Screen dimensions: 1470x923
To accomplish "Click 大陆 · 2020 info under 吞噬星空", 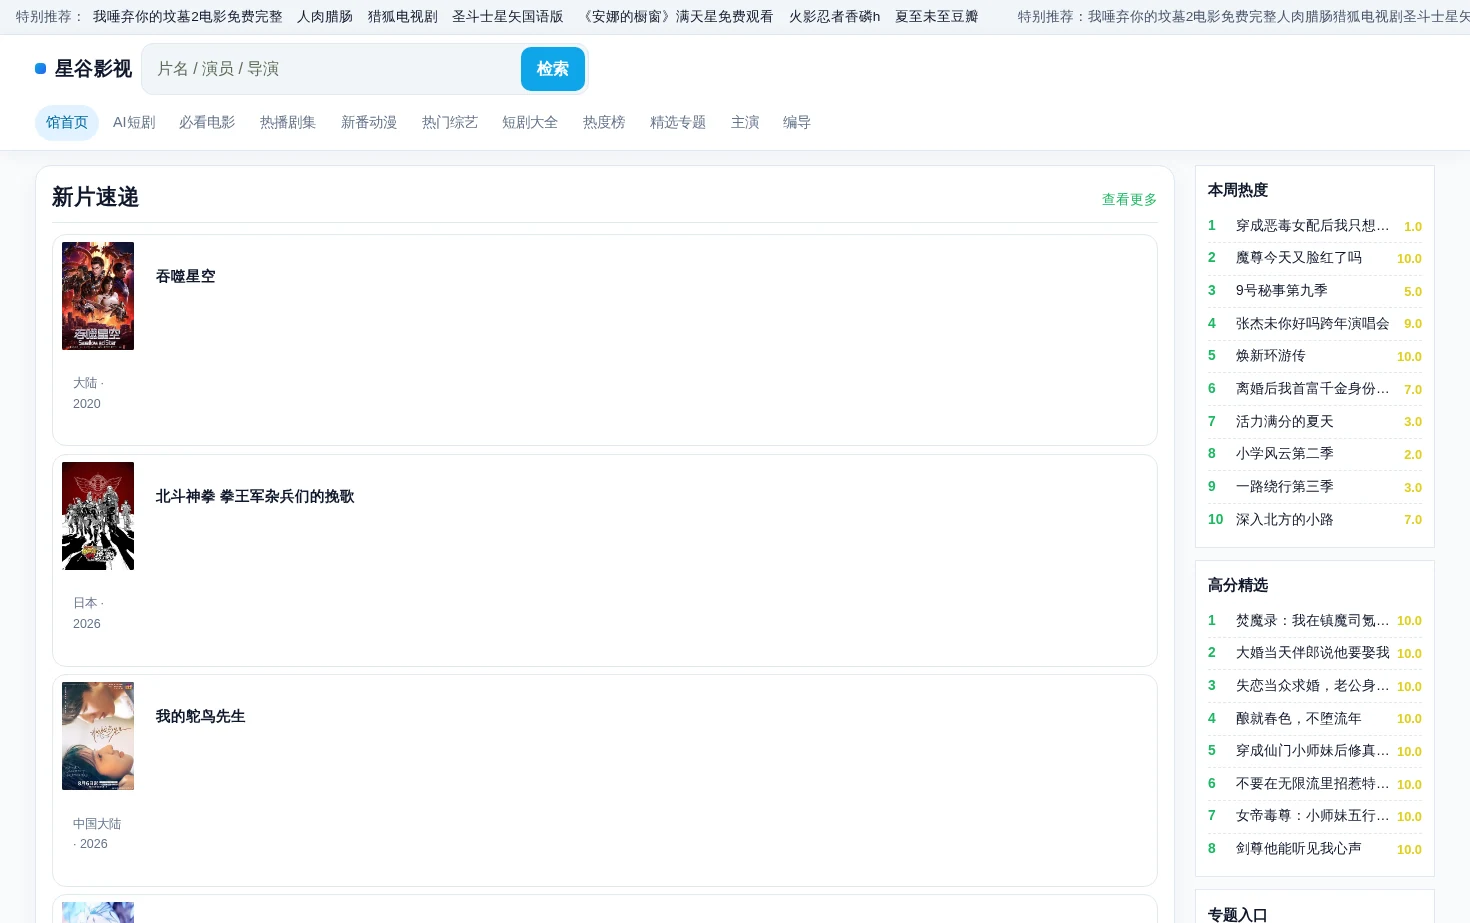I will (88, 394).
